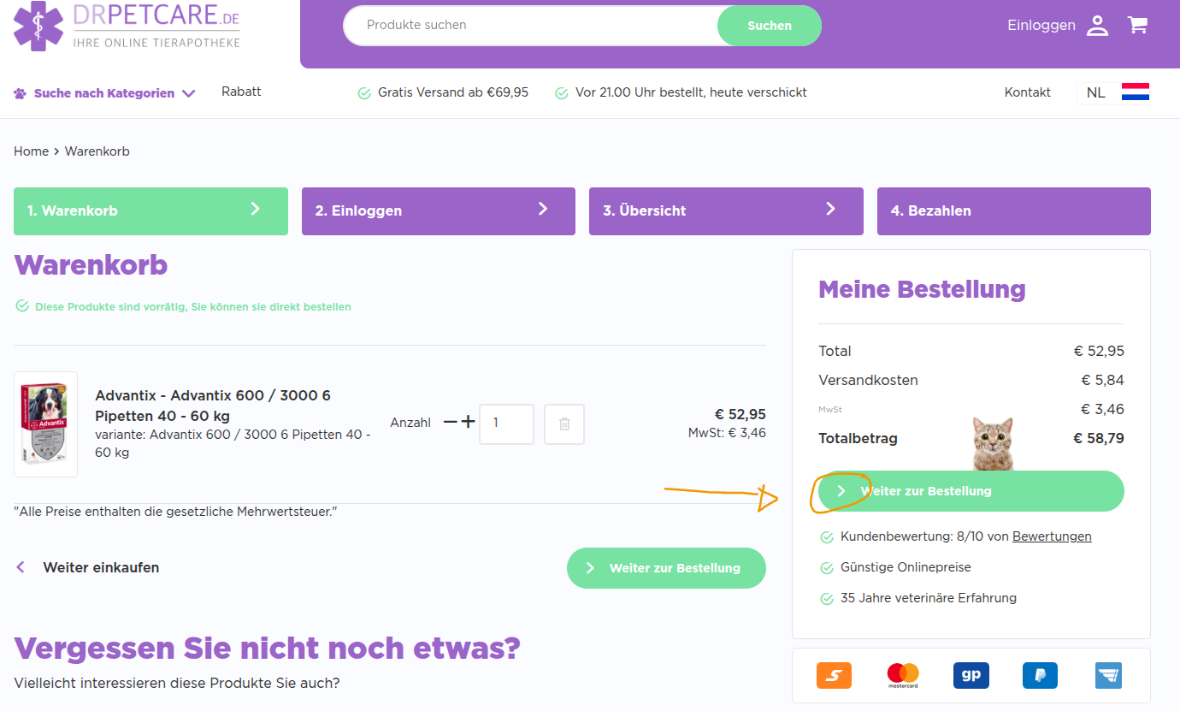Click the DrPetCare logo
The height and width of the screenshot is (711, 1180).
[126, 26]
